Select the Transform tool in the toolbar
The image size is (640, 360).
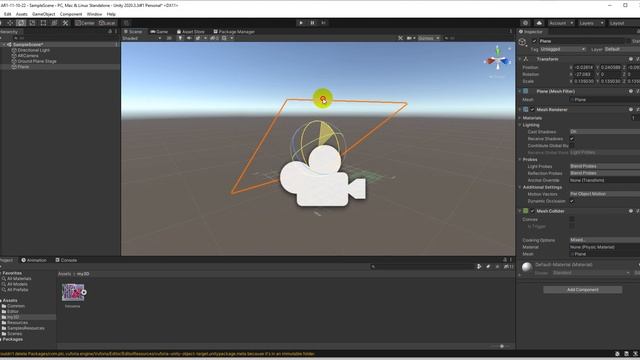point(54,23)
